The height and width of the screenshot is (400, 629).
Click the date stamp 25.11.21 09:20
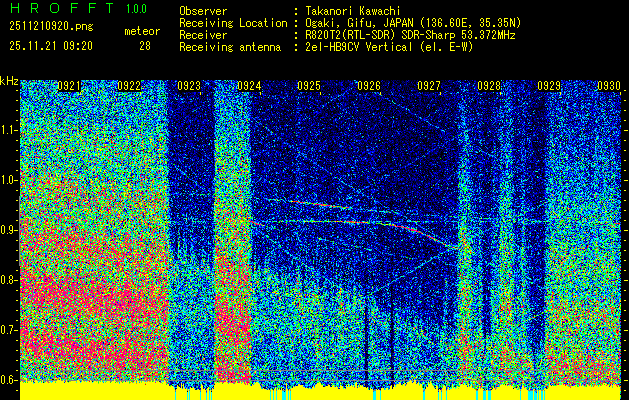(51, 46)
